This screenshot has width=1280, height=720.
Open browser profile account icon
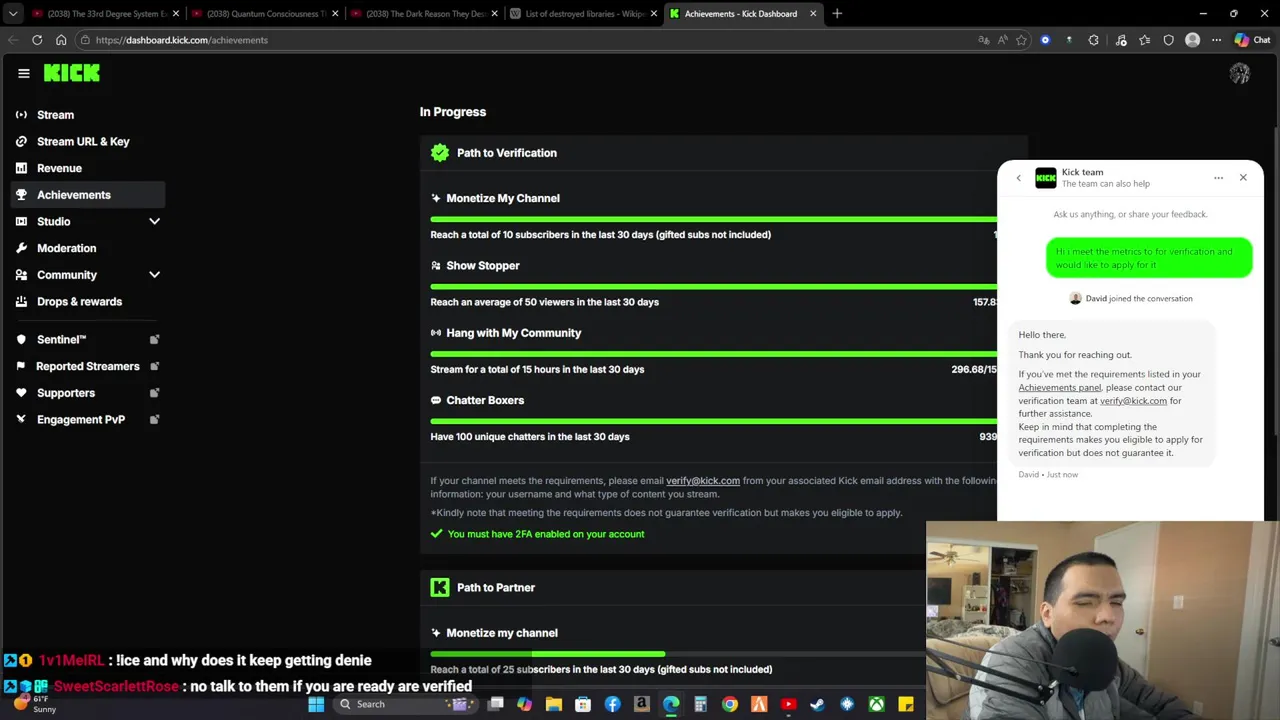click(1192, 40)
